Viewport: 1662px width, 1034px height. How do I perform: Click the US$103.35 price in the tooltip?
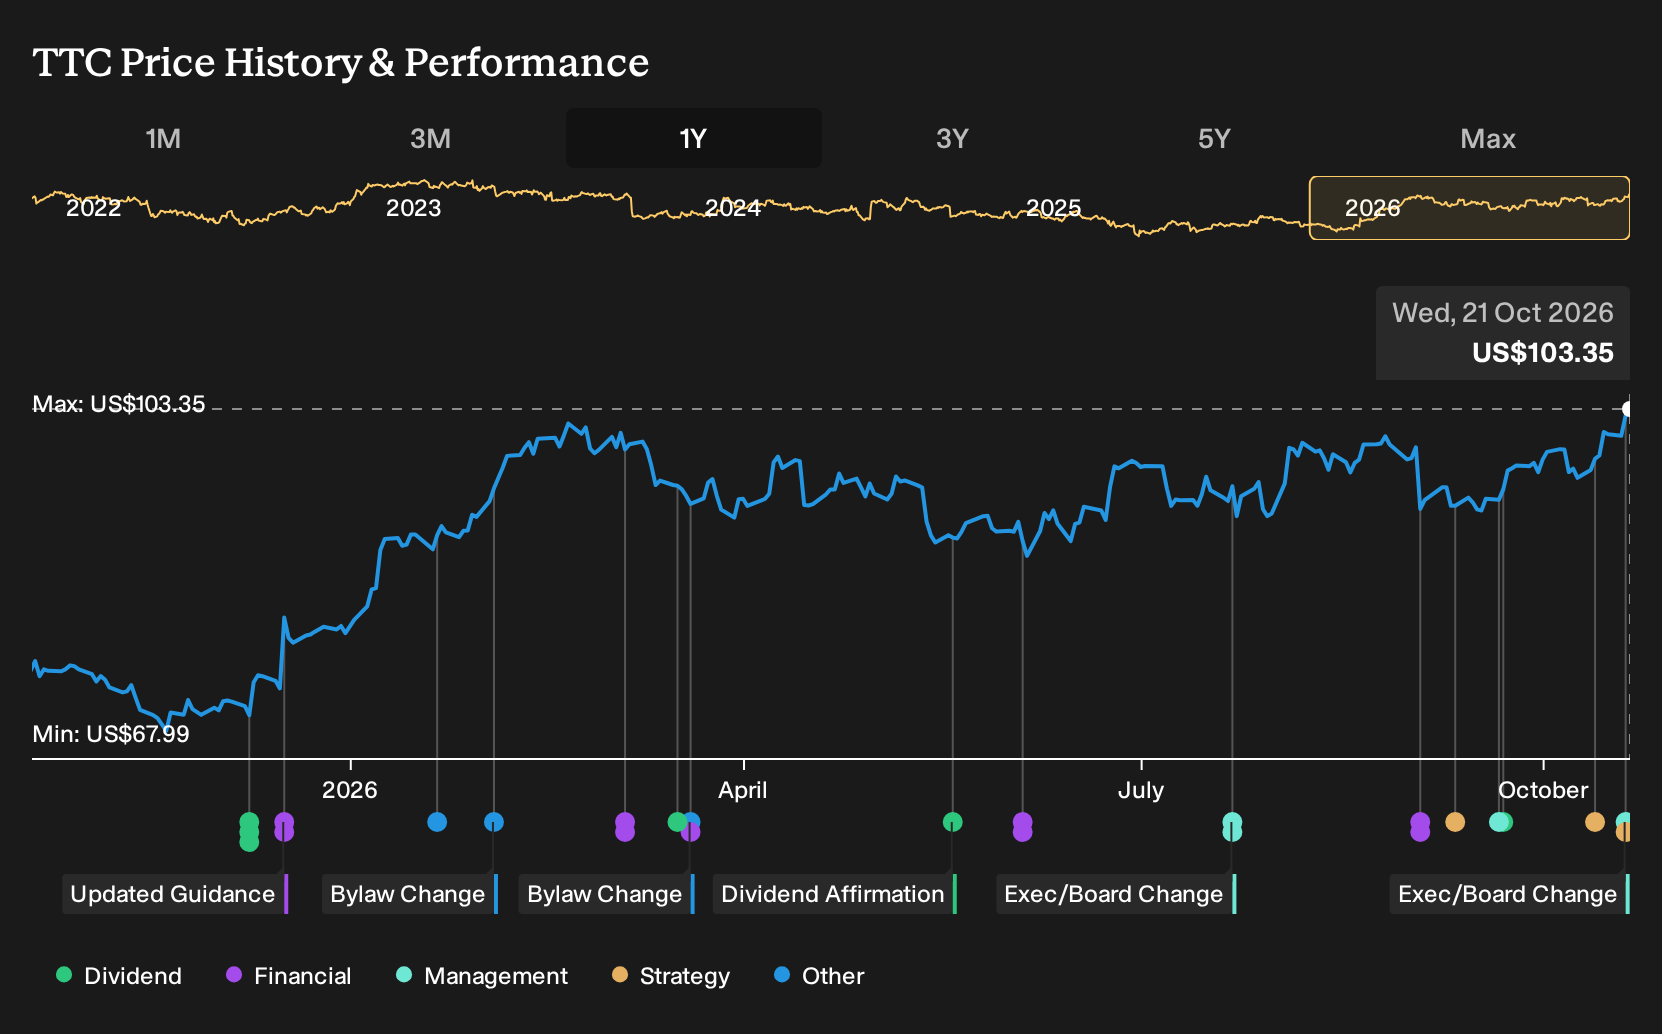[1543, 353]
